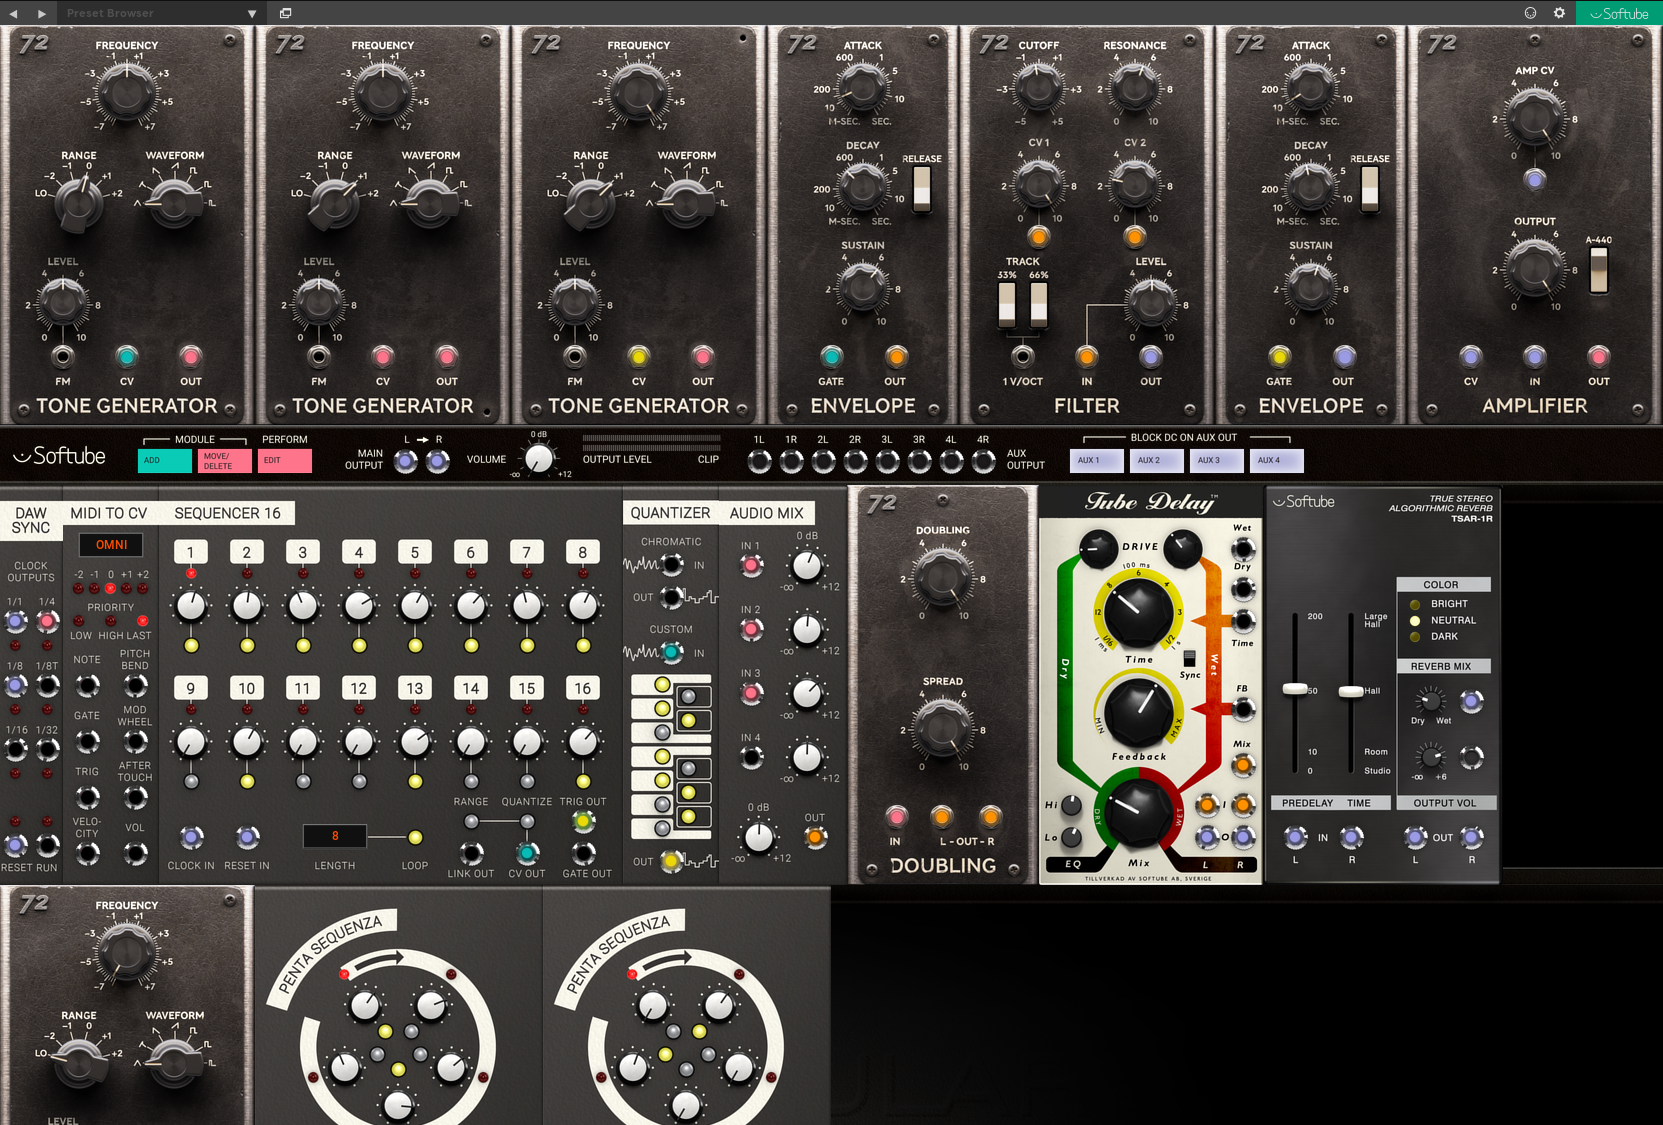The image size is (1663, 1125).
Task: Toggle the Sync switch on the Tube Delay
Action: [1188, 659]
